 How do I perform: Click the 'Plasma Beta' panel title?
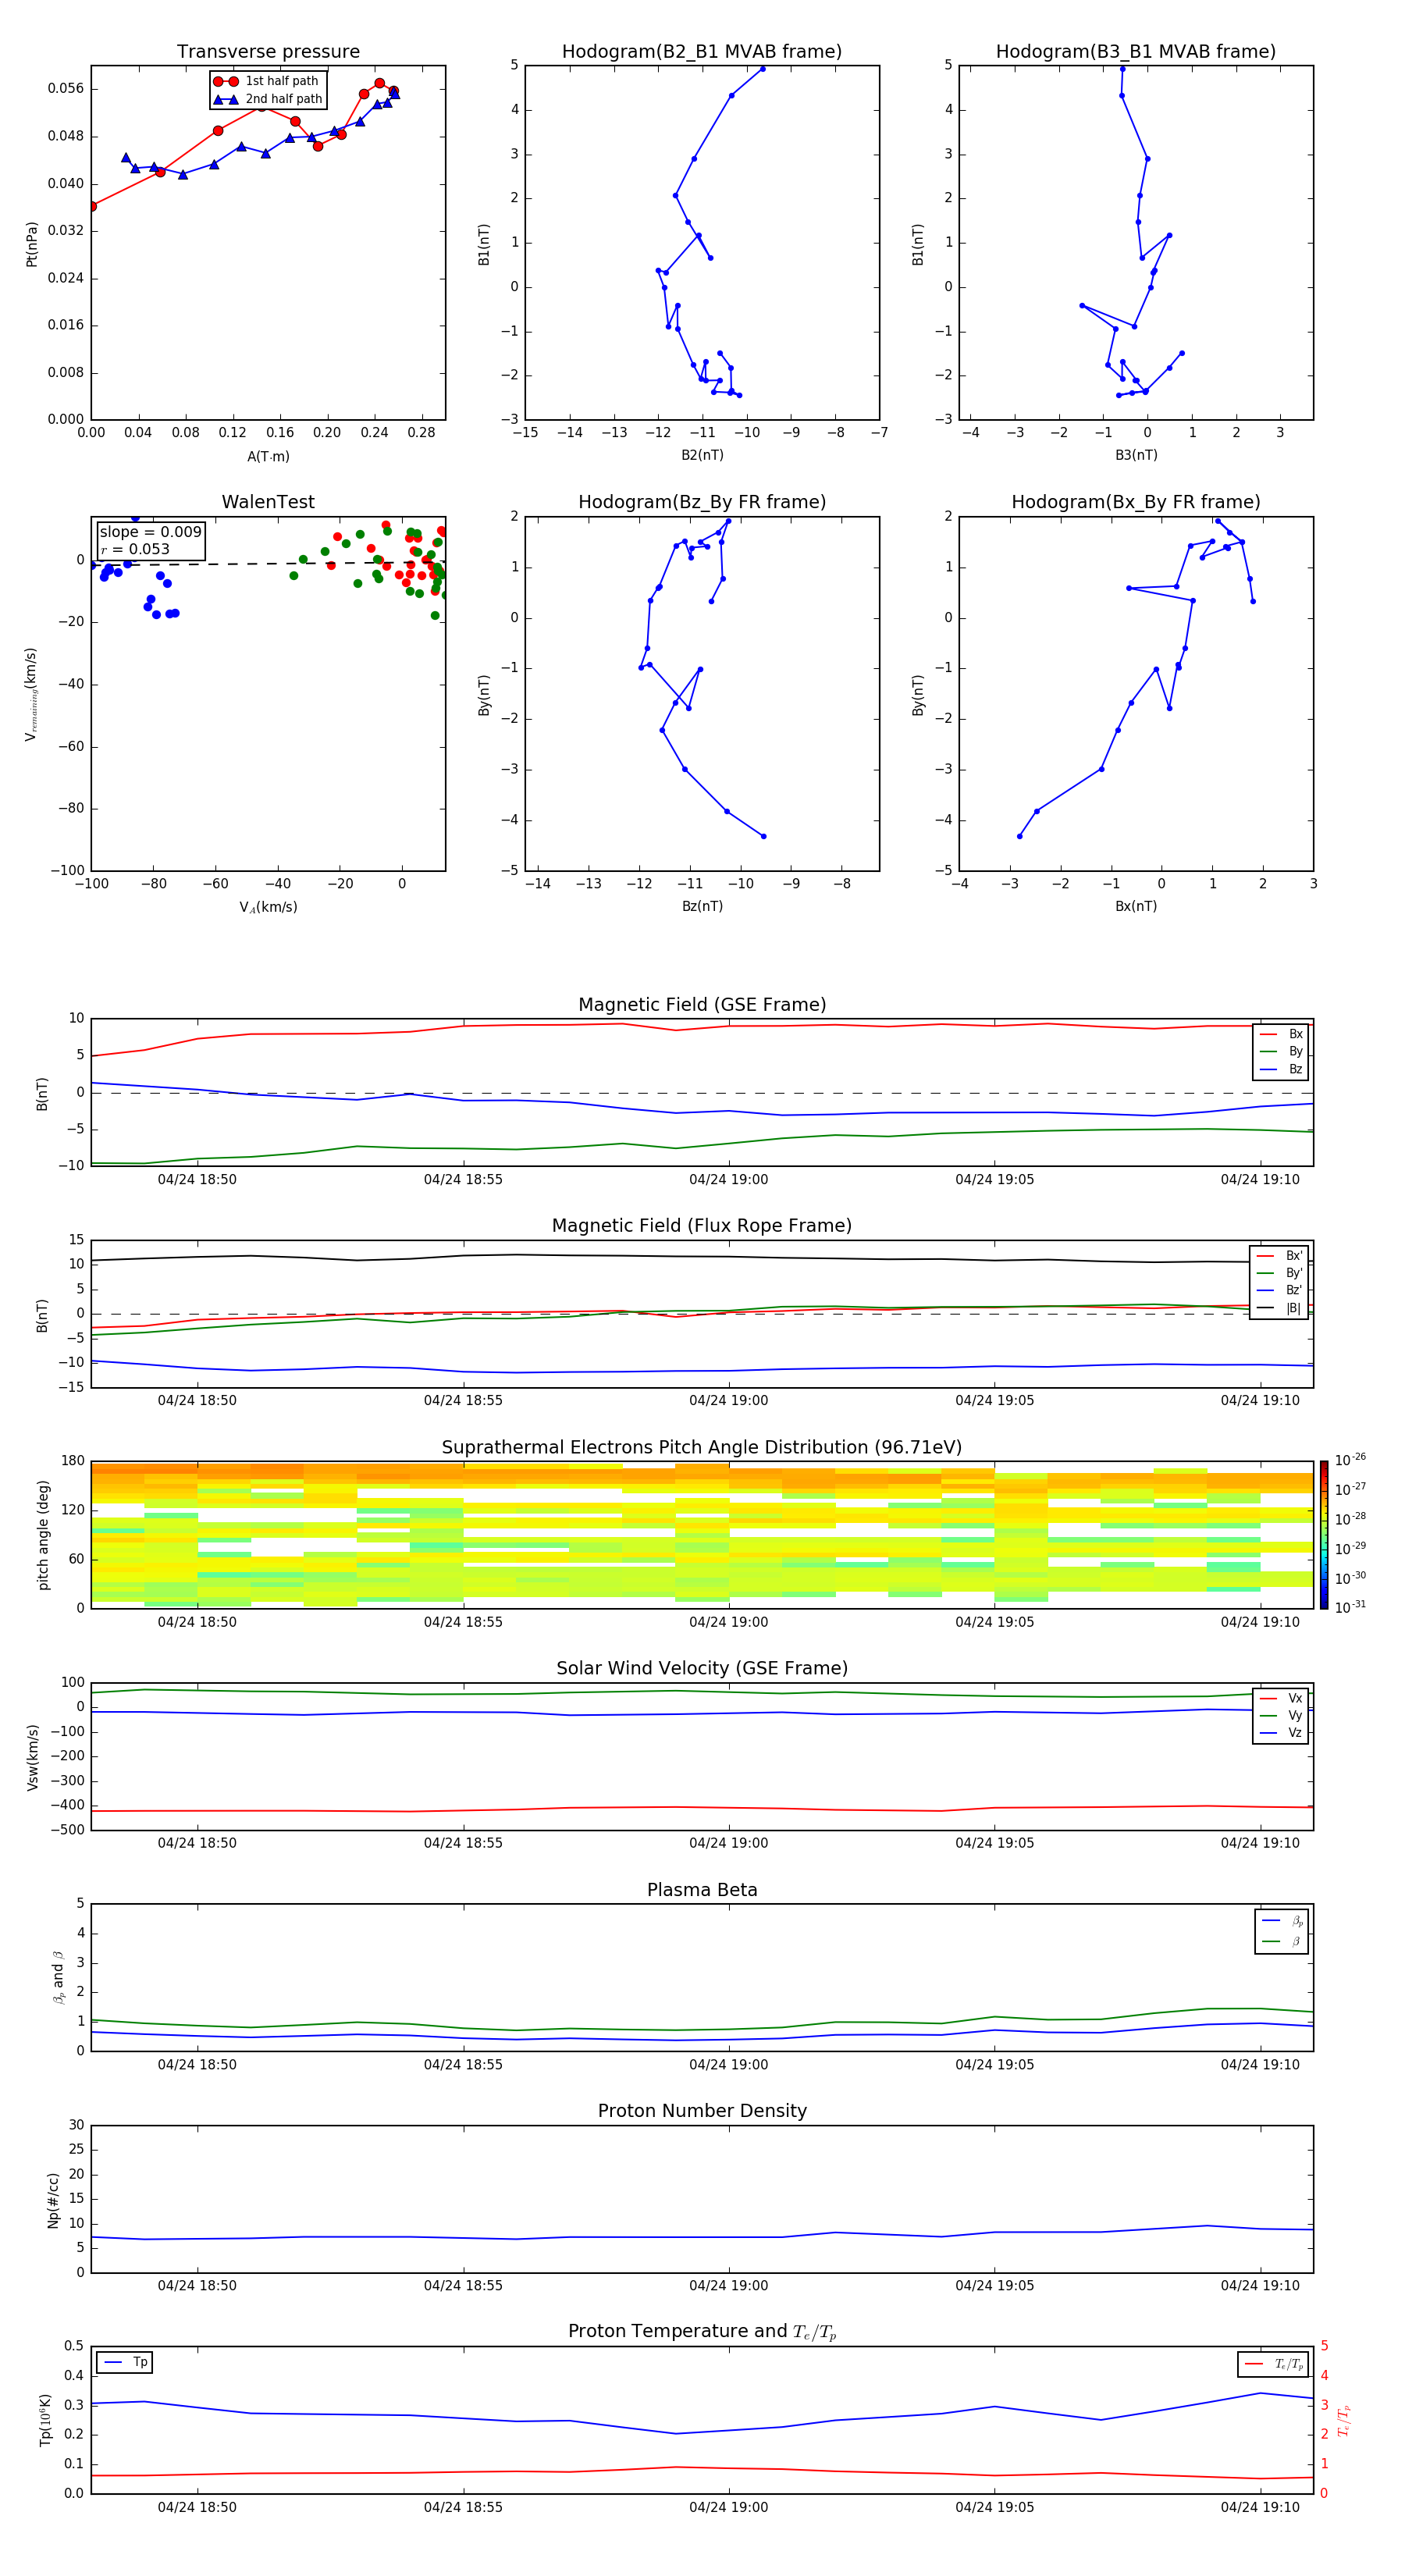pyautogui.click(x=702, y=1890)
